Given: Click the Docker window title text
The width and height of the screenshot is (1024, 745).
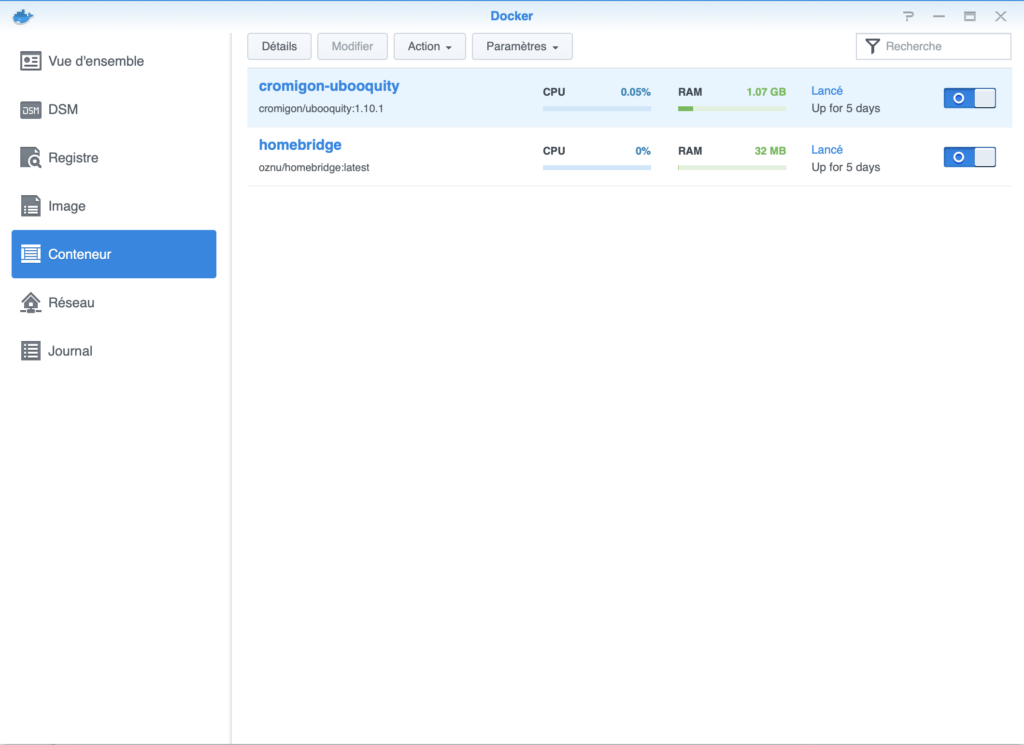Looking at the screenshot, I should (511, 16).
